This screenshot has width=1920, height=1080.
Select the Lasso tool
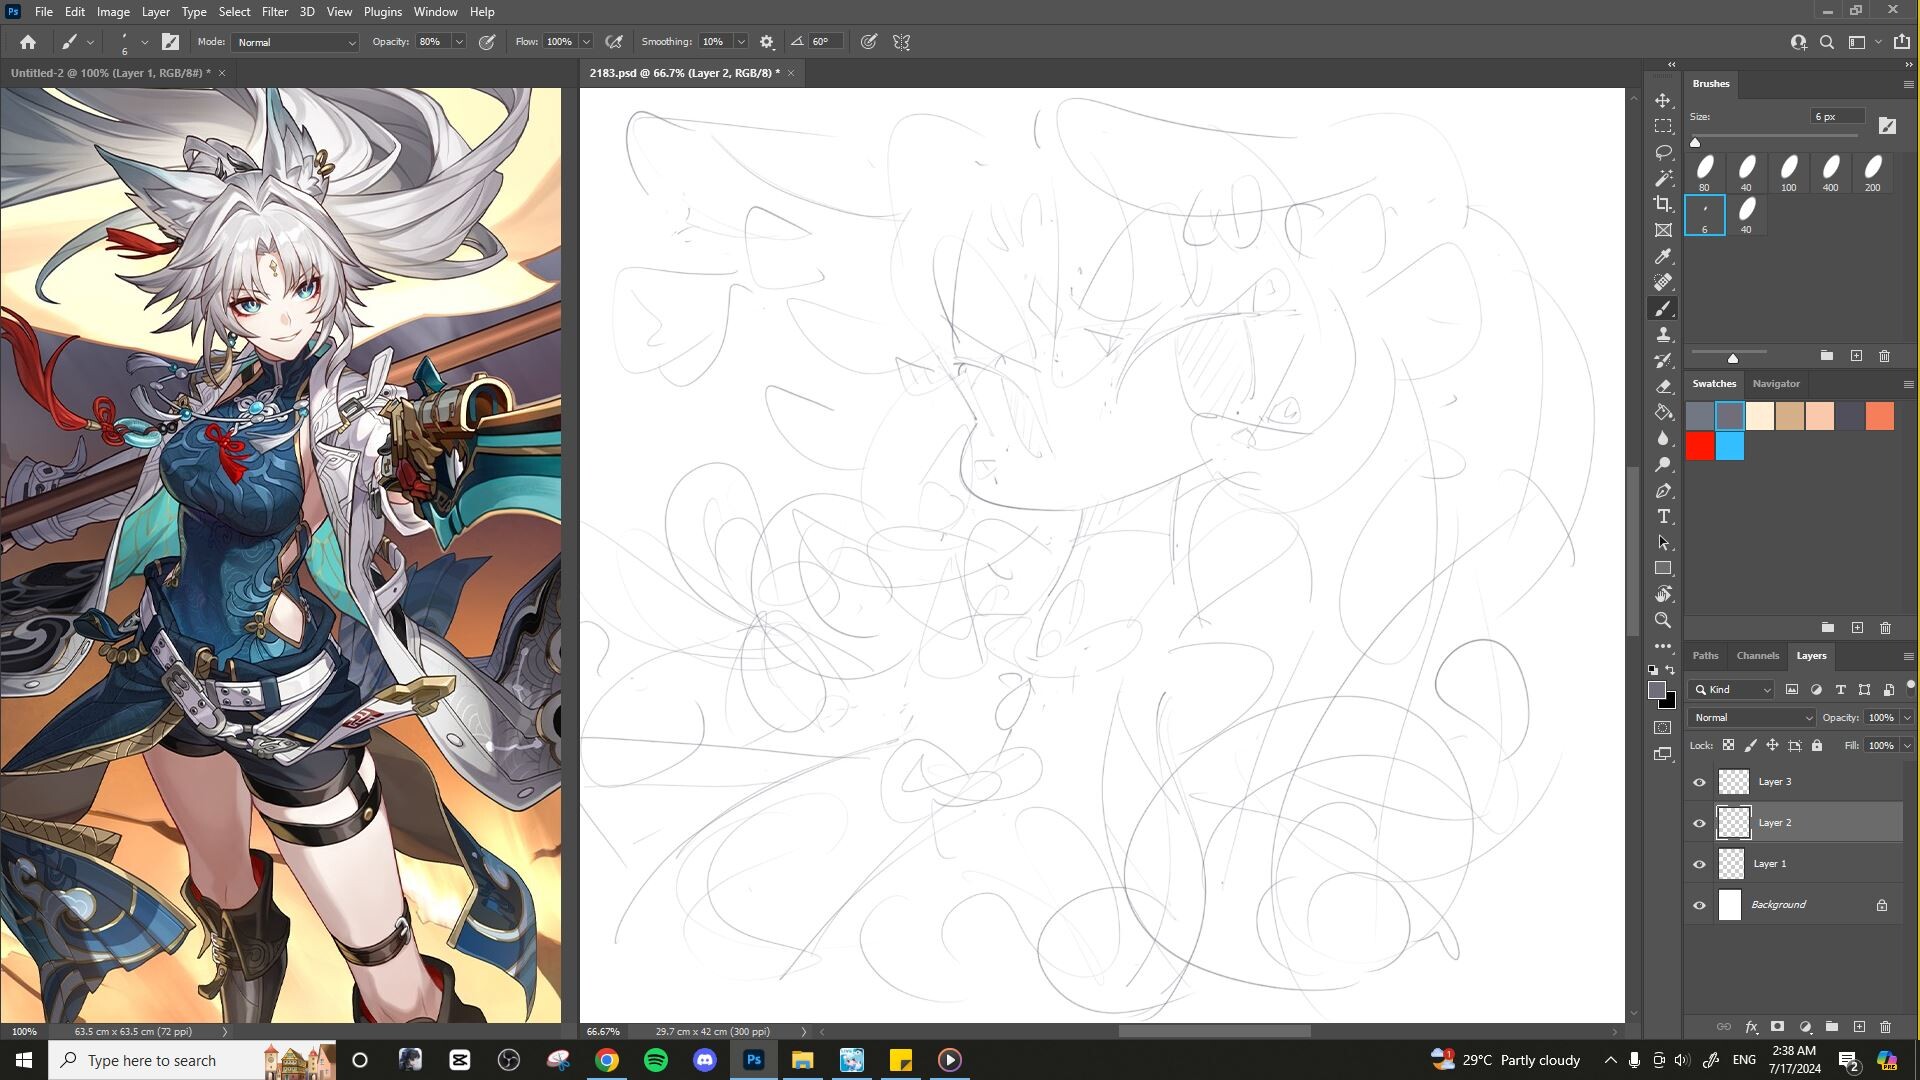tap(1663, 153)
